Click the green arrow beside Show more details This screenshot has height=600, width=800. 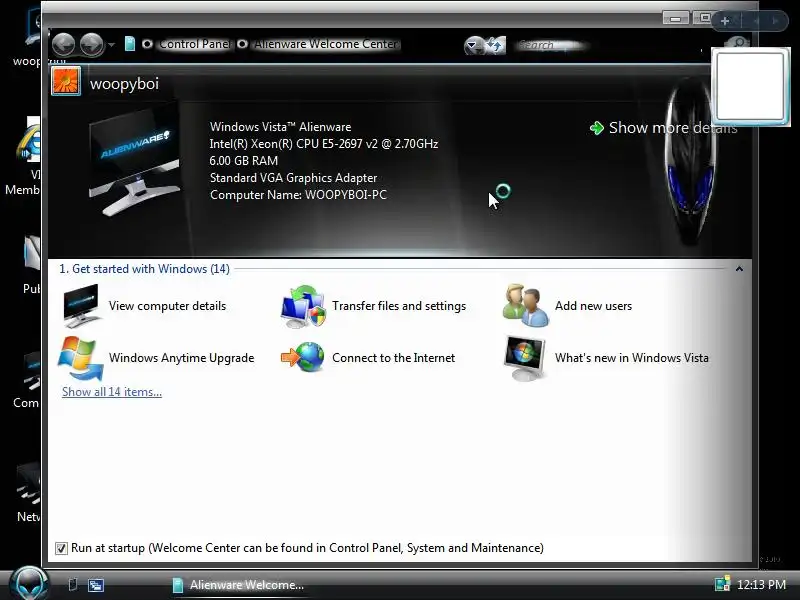coord(596,128)
